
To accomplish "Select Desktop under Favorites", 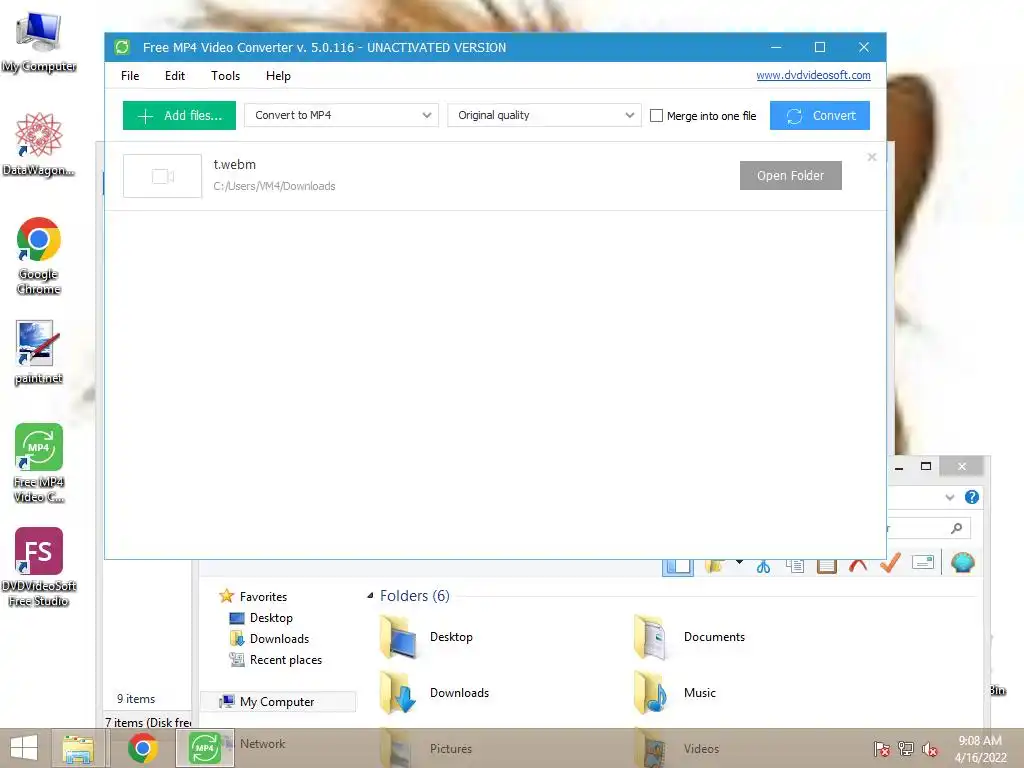I will [x=261, y=618].
